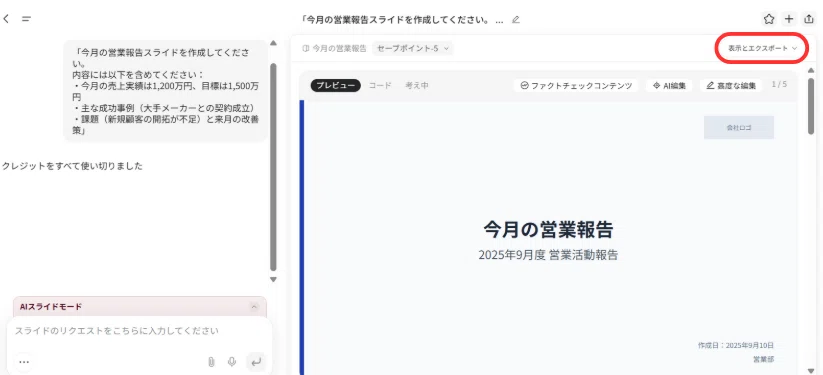This screenshot has width=823, height=375.
Task: Open the 高度な編集 button
Action: pyautogui.click(x=731, y=86)
